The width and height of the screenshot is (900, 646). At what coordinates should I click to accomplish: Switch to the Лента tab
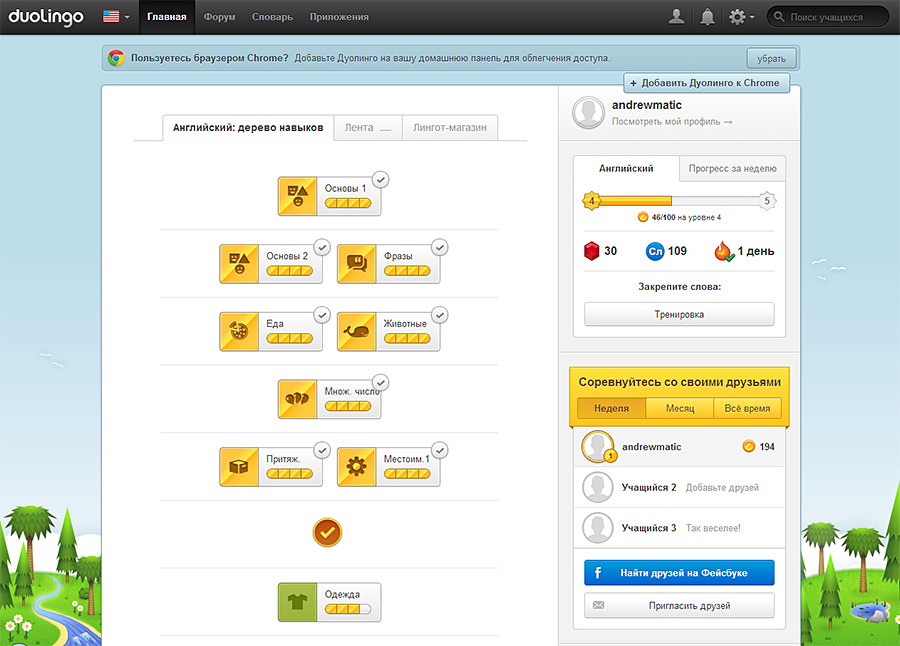click(367, 127)
